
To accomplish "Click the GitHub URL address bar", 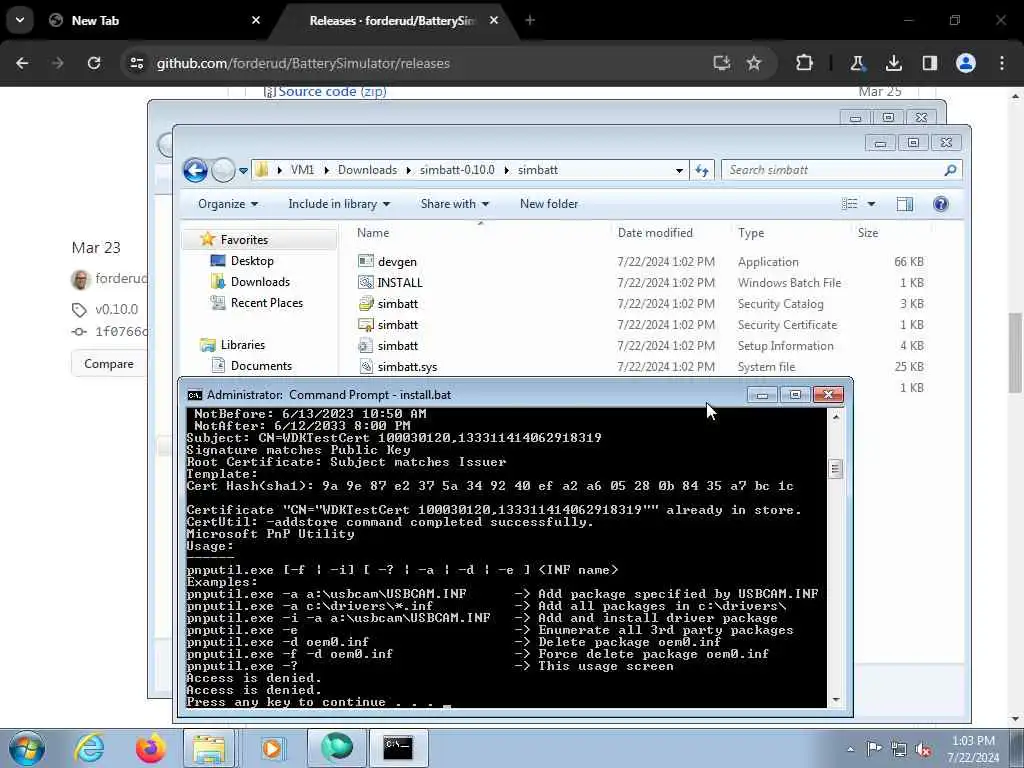I will click(x=418, y=63).
